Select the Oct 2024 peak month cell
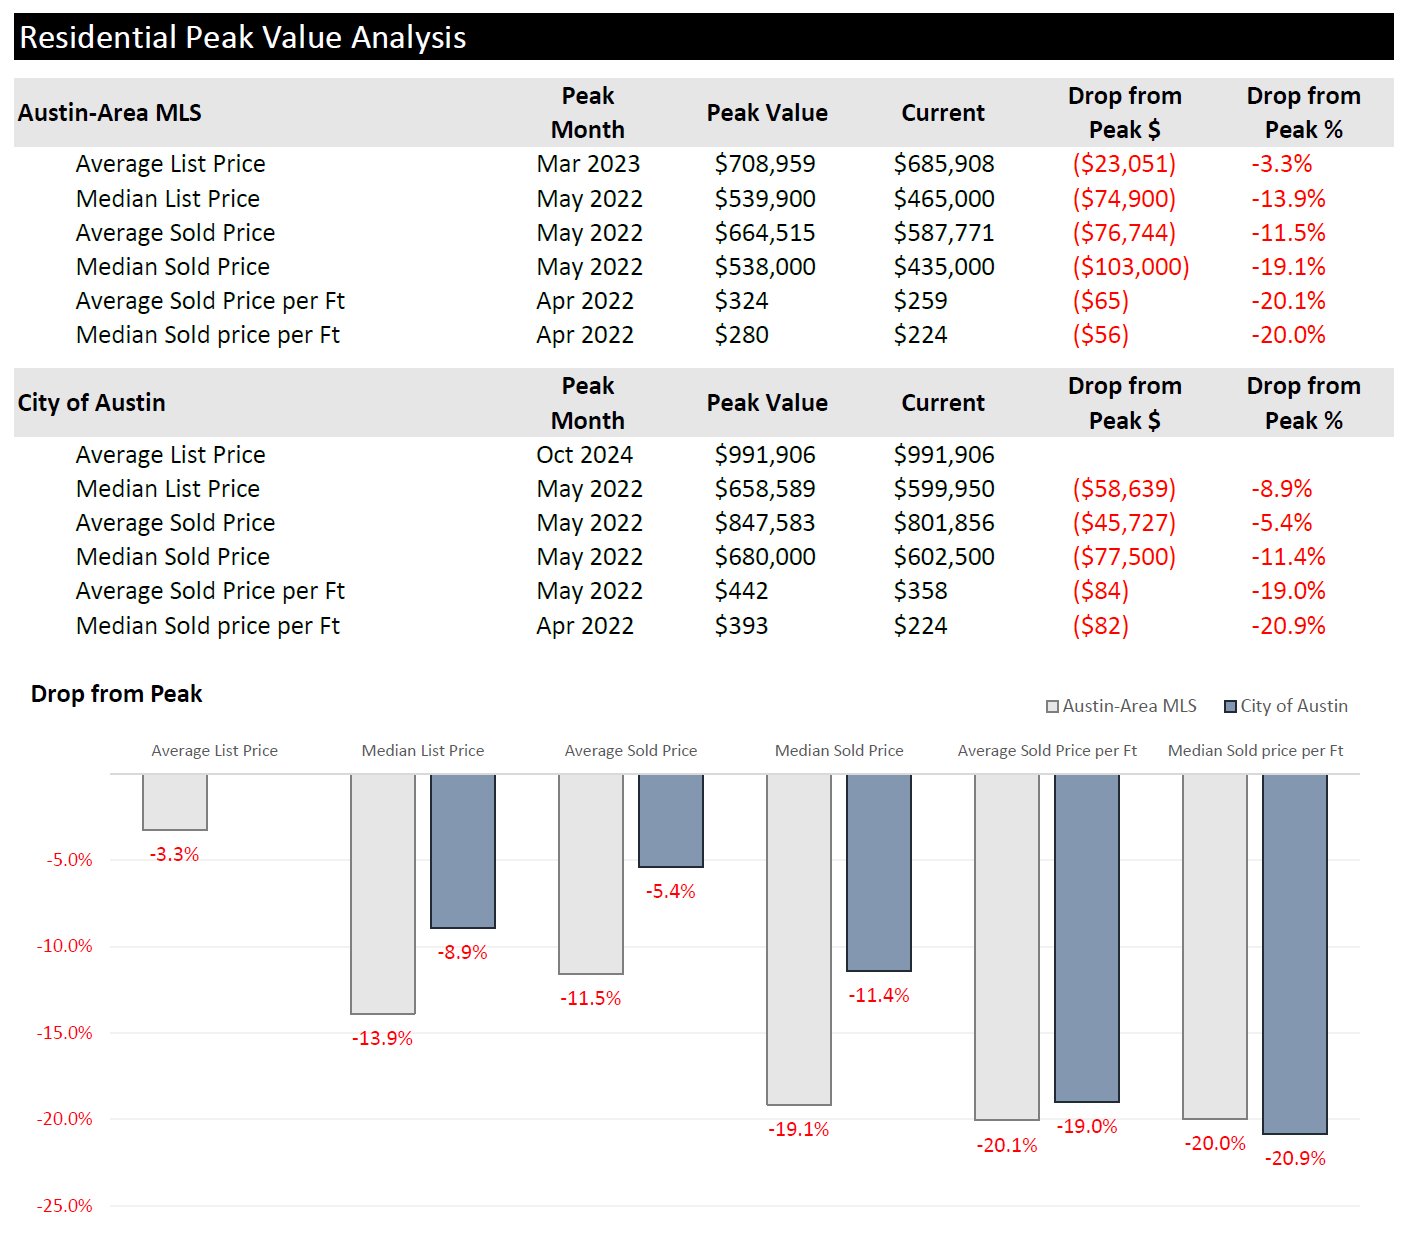The image size is (1406, 1234). (585, 455)
